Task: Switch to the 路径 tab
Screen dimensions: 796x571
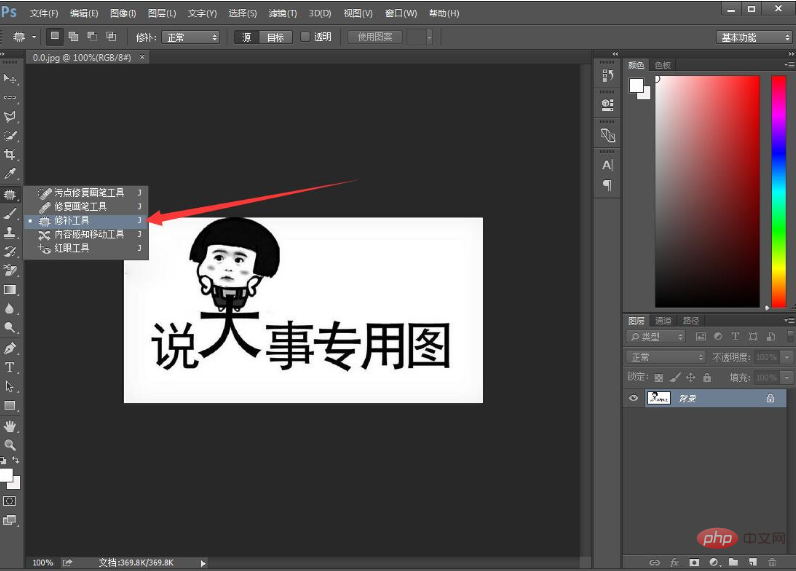Action: click(x=691, y=321)
